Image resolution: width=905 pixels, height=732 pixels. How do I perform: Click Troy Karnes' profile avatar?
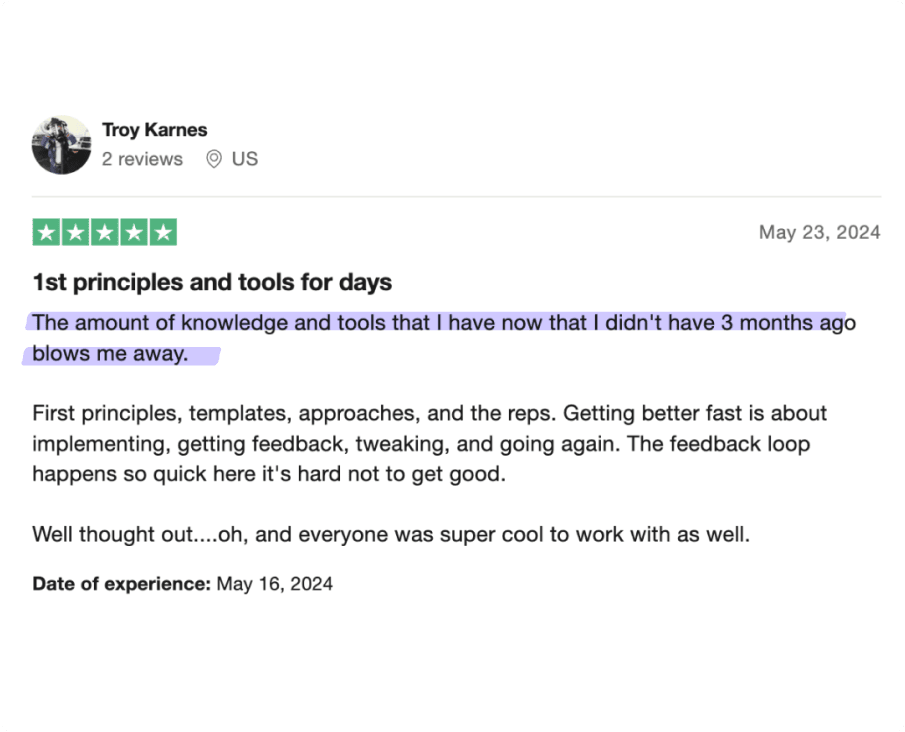click(x=61, y=145)
